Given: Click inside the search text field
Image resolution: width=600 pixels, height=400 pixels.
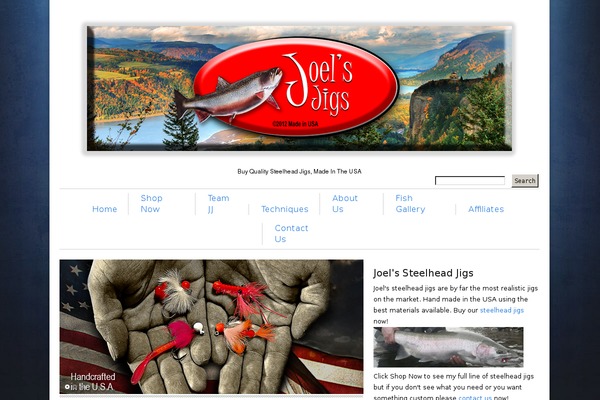Looking at the screenshot, I should click(470, 181).
